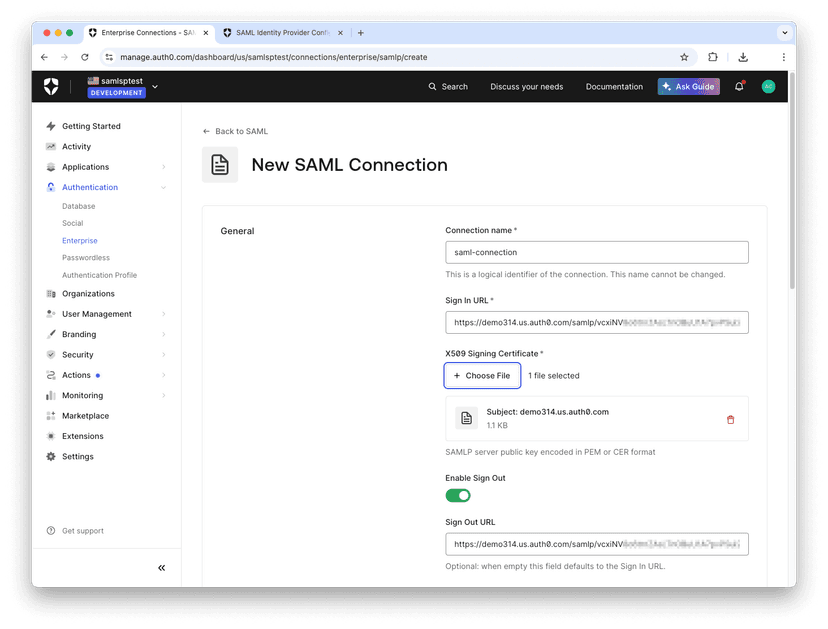
Task: Bookmark this page with star icon
Action: [x=684, y=57]
